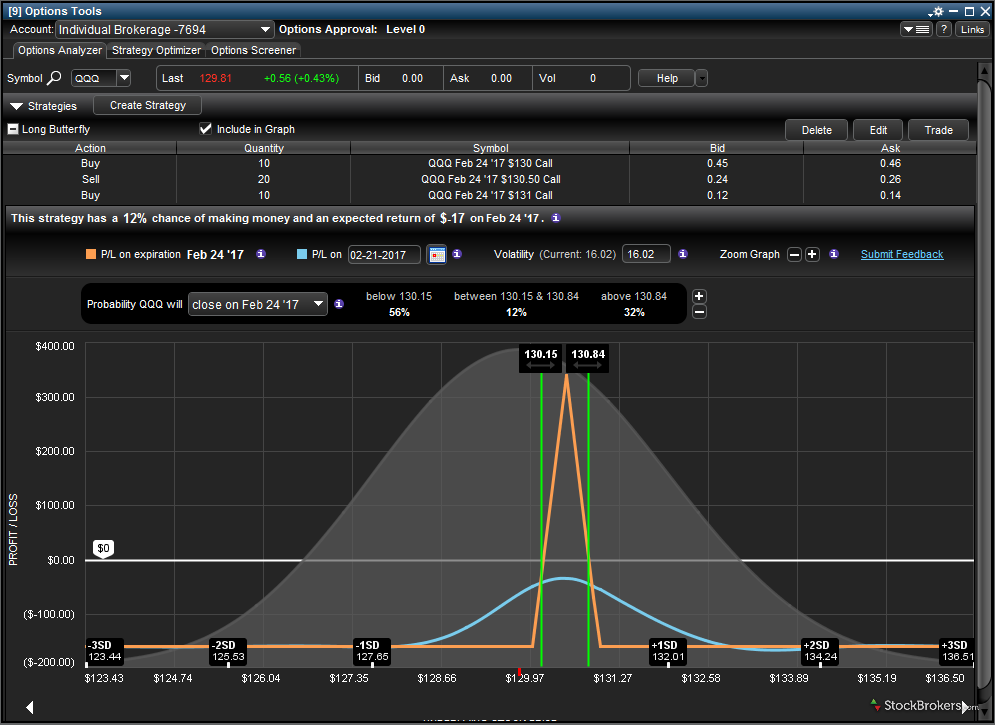Pan graph left with the arrow
995x725 pixels.
(29, 707)
